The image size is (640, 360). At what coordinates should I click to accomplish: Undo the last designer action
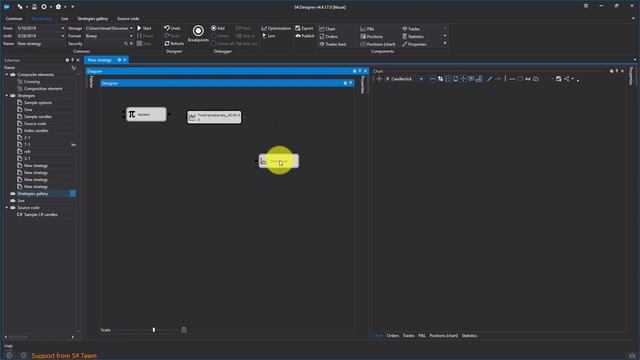172,28
